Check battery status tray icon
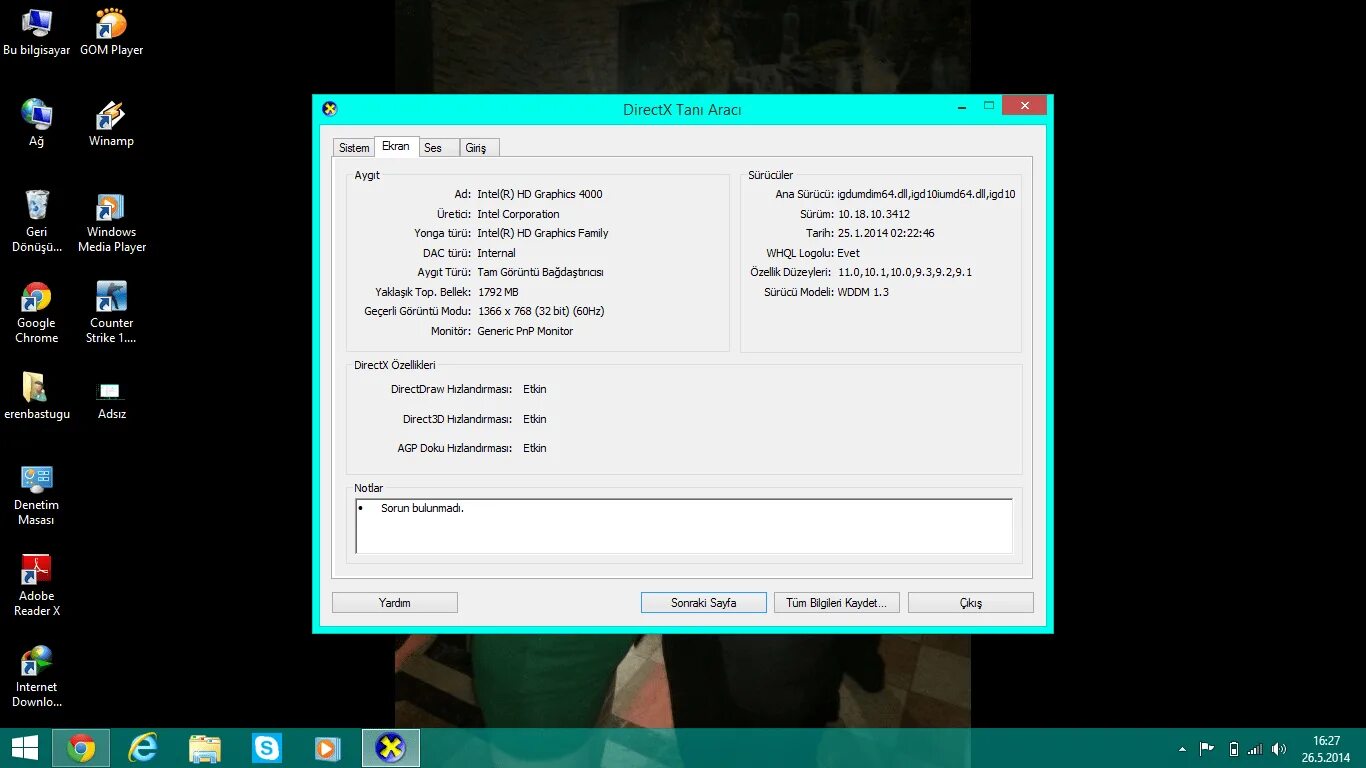 pyautogui.click(x=1233, y=749)
